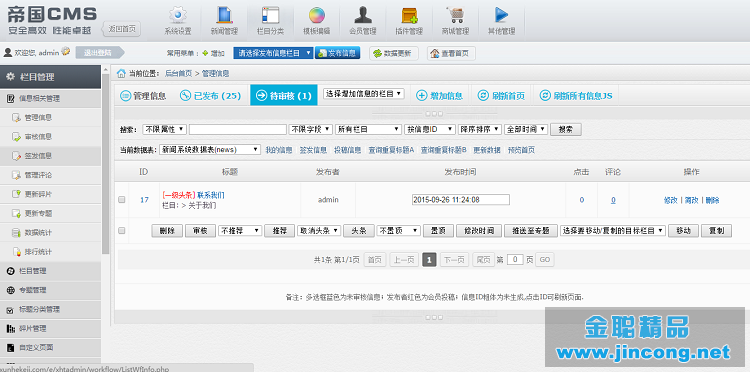Click the home icon beside 当前位置
Image resolution: width=750 pixels, height=372 pixels.
[121, 73]
